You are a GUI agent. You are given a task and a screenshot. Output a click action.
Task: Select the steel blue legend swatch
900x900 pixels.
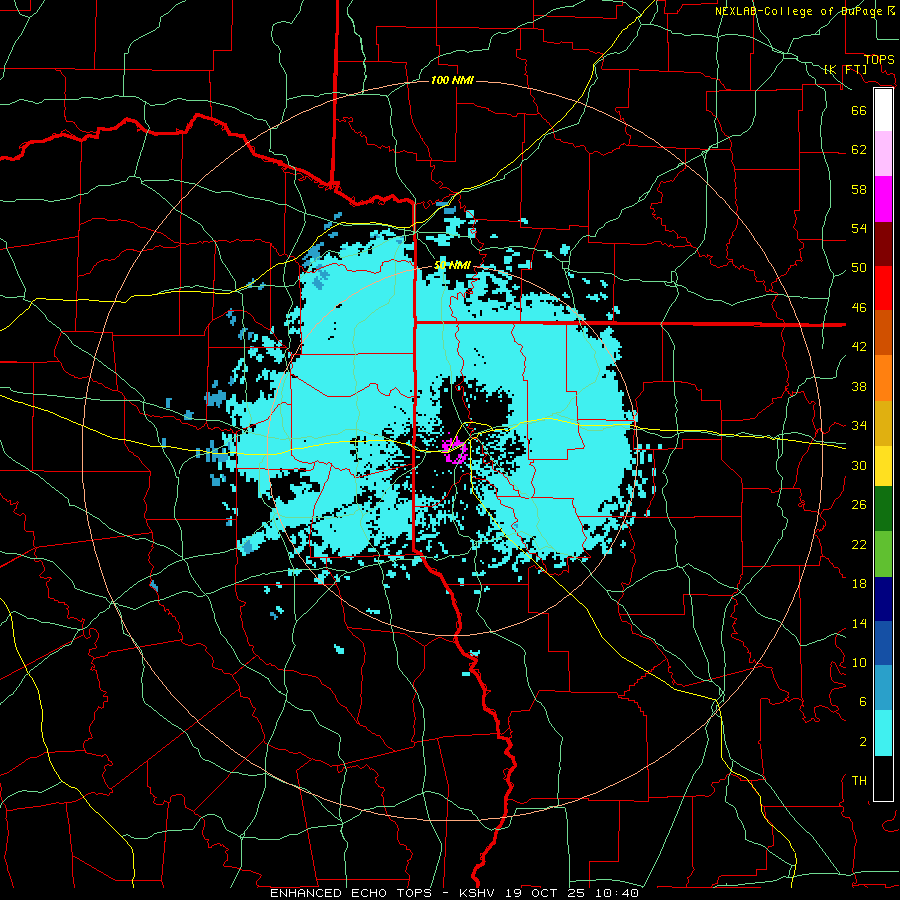click(x=883, y=688)
